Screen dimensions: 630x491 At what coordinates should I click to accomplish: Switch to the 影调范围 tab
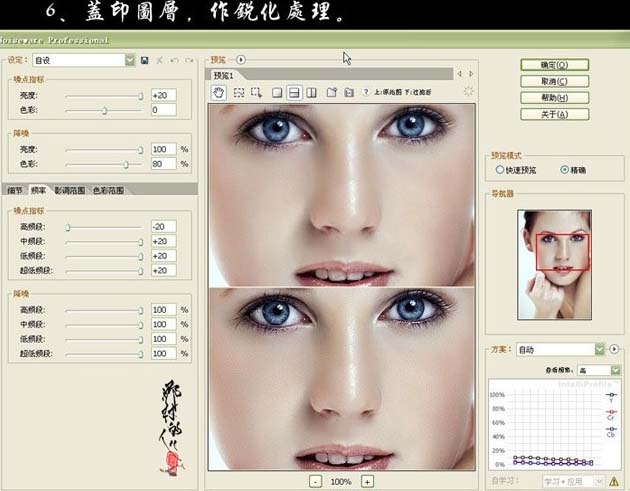(70, 190)
